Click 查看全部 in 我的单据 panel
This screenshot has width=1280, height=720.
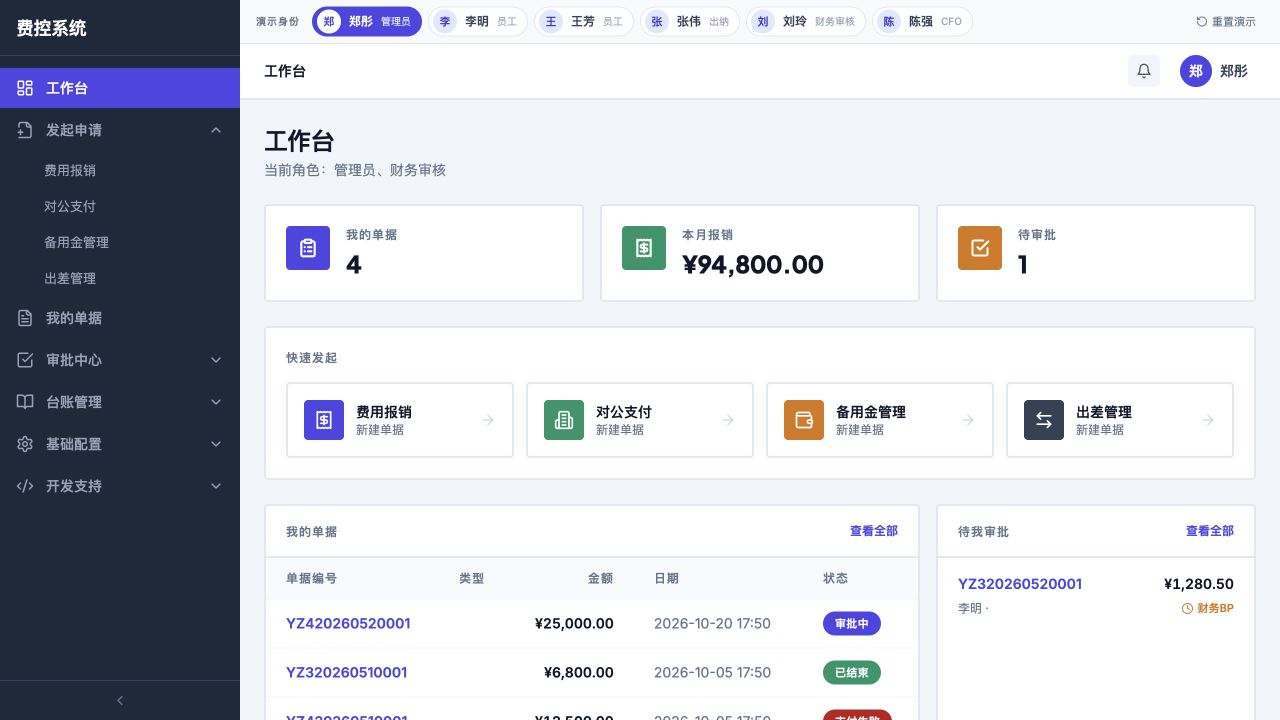[874, 531]
